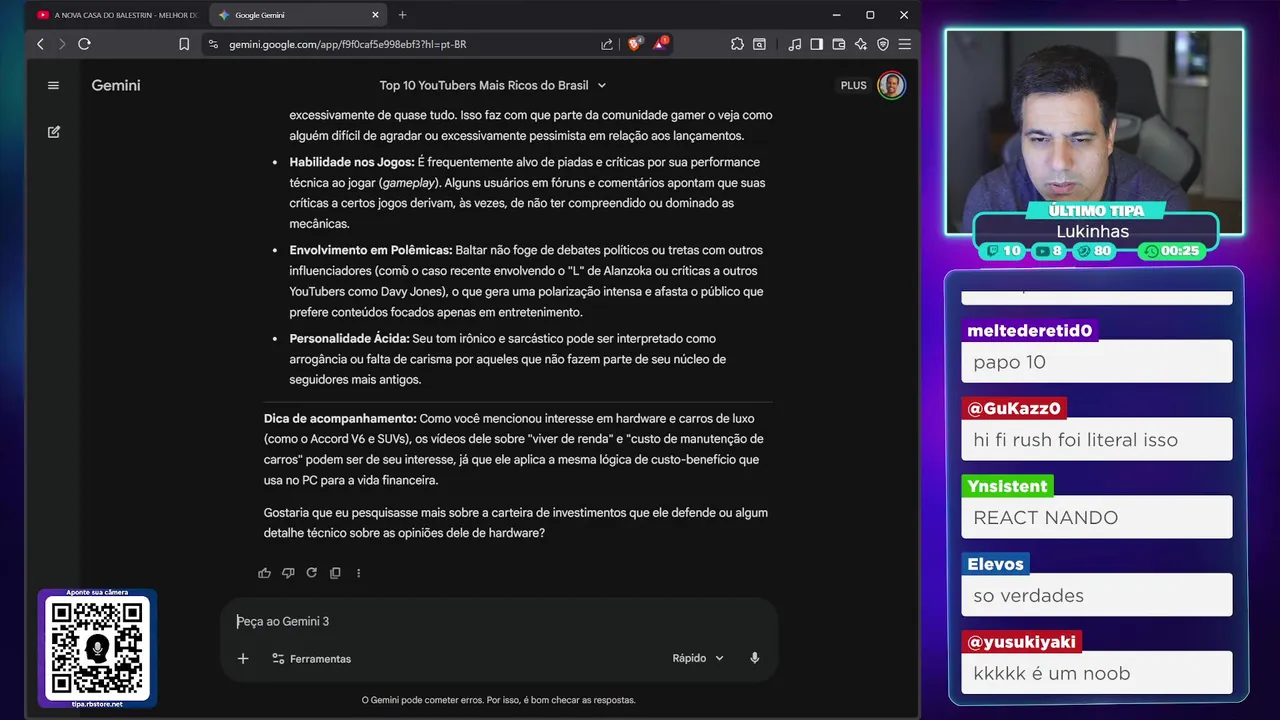Open the browser application menu
This screenshot has height=720, width=1280.
905,44
